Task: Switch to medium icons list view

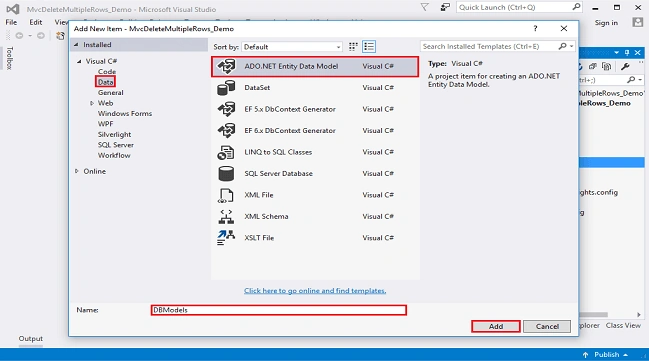Action: coord(369,47)
